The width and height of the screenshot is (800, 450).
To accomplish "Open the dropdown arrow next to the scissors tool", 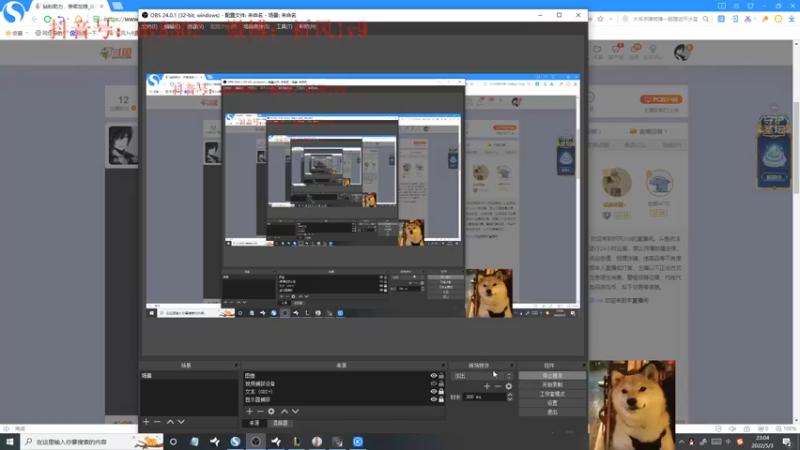I will 755,19.
